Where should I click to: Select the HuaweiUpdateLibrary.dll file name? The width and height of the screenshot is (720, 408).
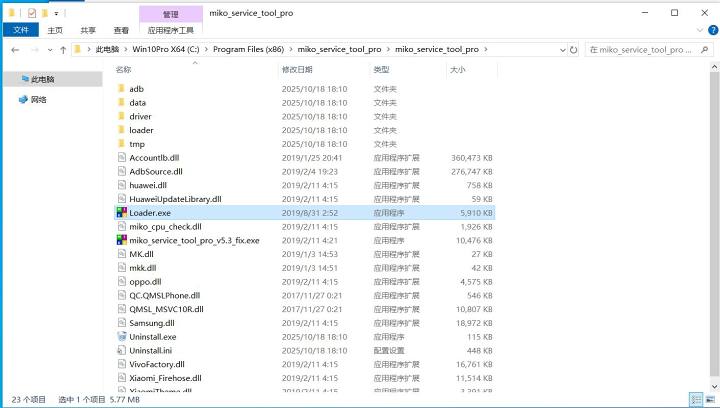pyautogui.click(x=175, y=199)
